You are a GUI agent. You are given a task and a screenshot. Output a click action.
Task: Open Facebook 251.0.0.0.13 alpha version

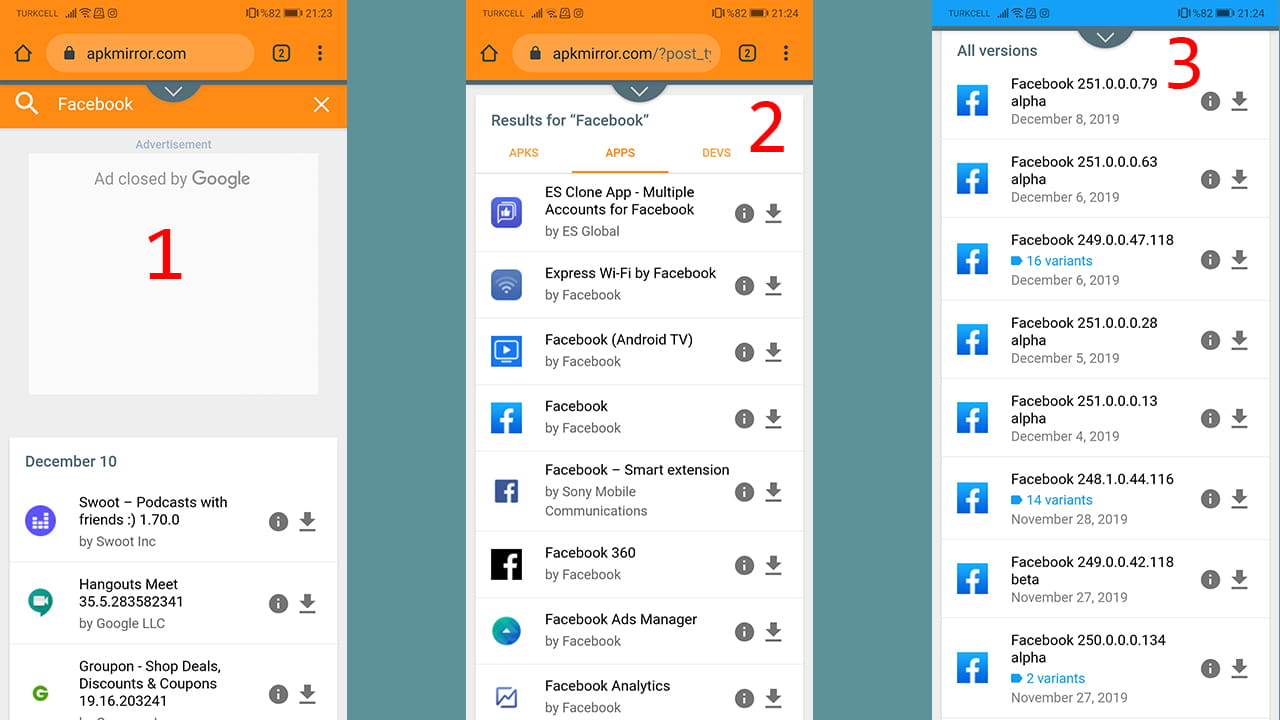click(1105, 418)
